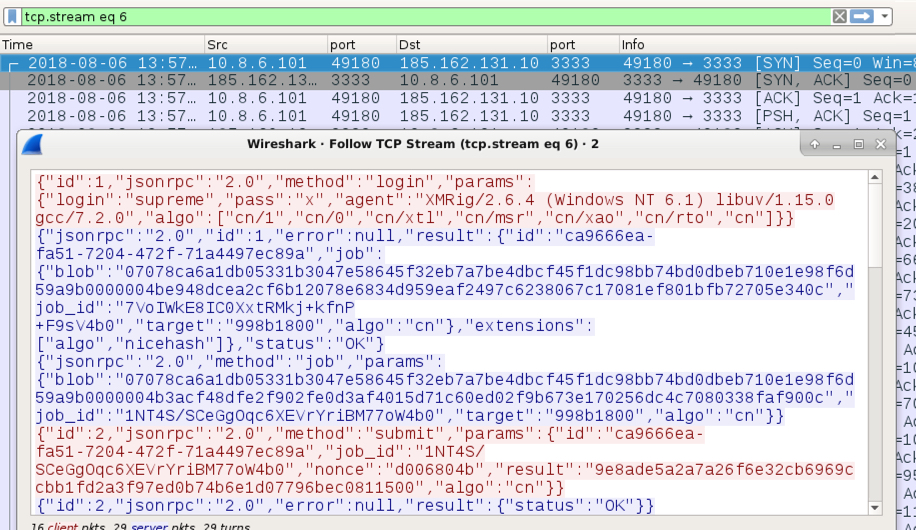Viewport: 916px width, 530px height.
Task: Open the filter history dropdown arrow
Action: click(x=884, y=16)
